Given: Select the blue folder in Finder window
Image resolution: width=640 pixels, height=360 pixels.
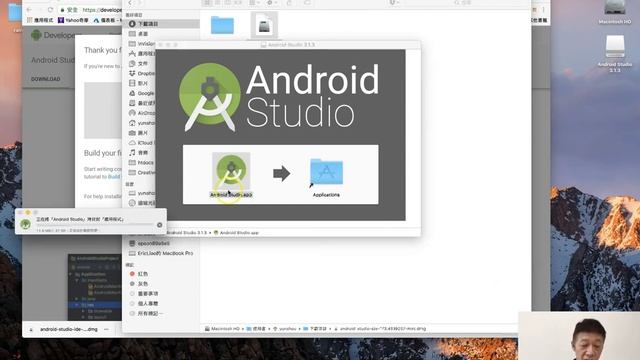Looking at the screenshot, I should tap(222, 26).
